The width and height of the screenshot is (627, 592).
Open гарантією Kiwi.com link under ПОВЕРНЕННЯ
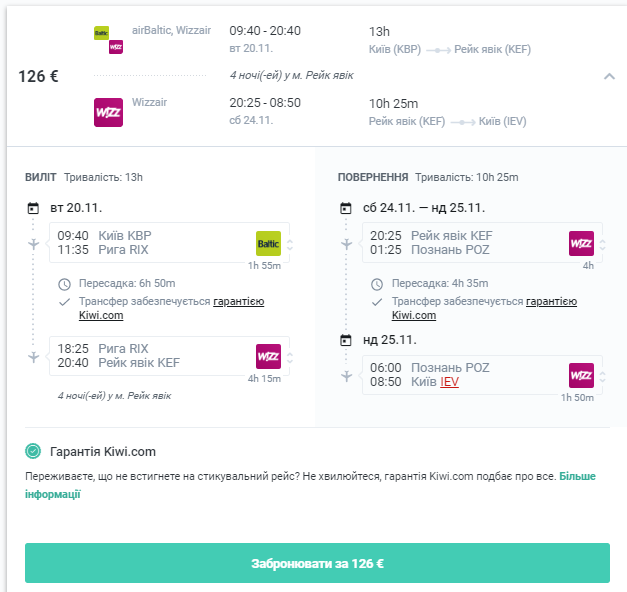click(551, 301)
